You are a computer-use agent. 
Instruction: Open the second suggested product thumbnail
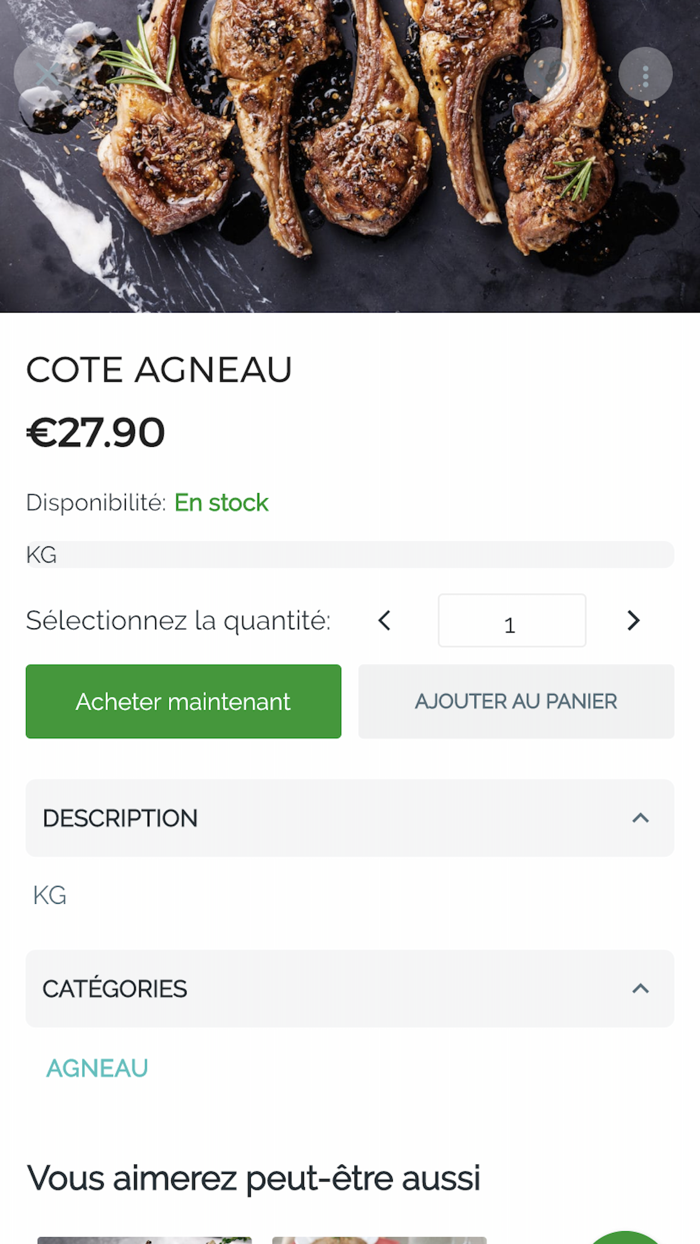(x=380, y=1240)
